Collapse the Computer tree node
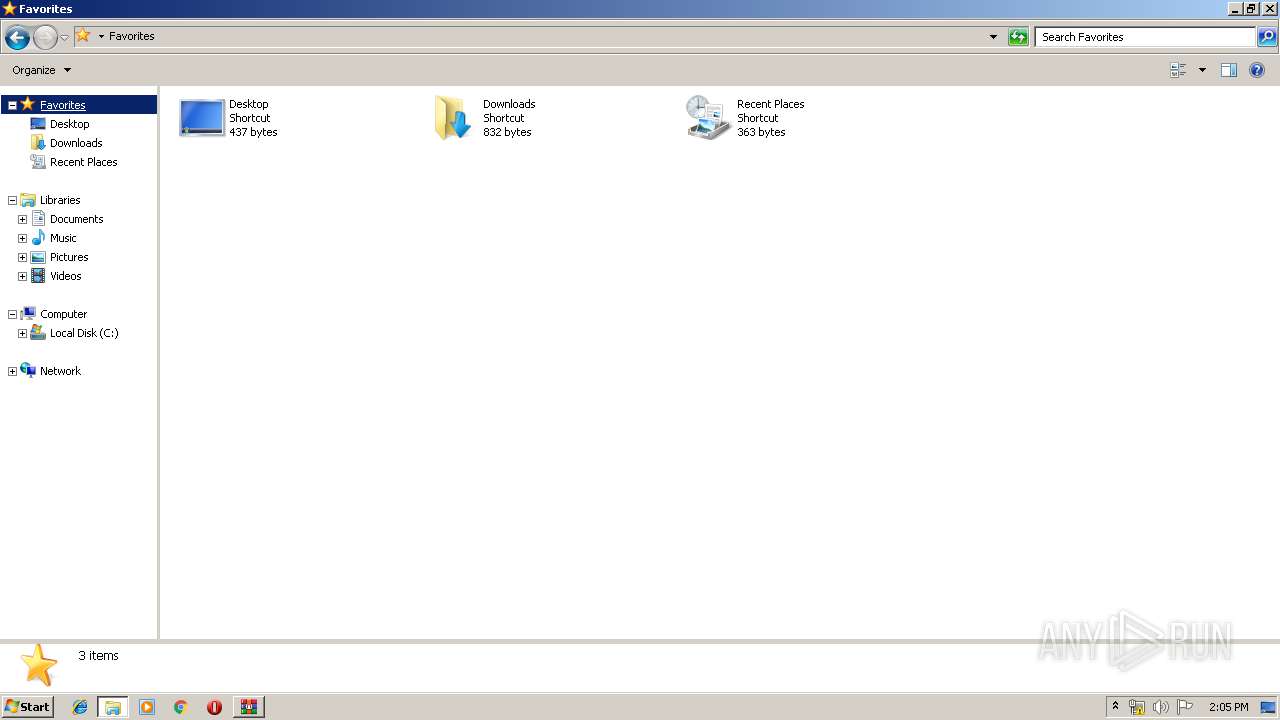 pos(12,314)
